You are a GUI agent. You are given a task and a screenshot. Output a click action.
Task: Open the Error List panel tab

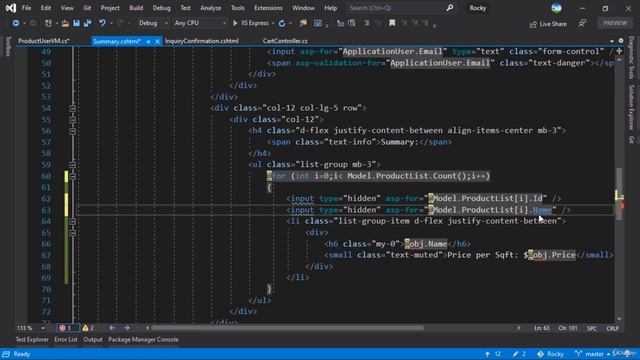click(66, 339)
